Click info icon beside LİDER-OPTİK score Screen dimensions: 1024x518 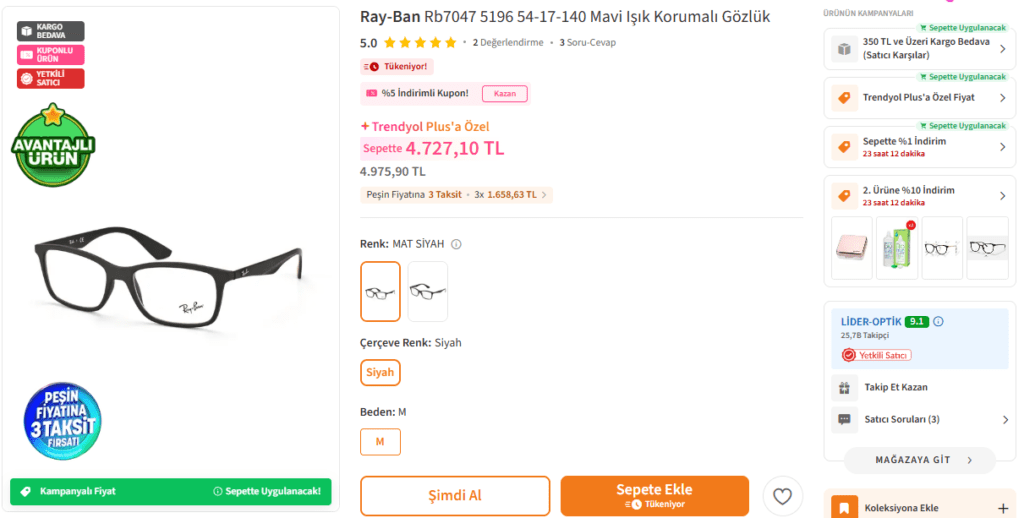(x=938, y=322)
